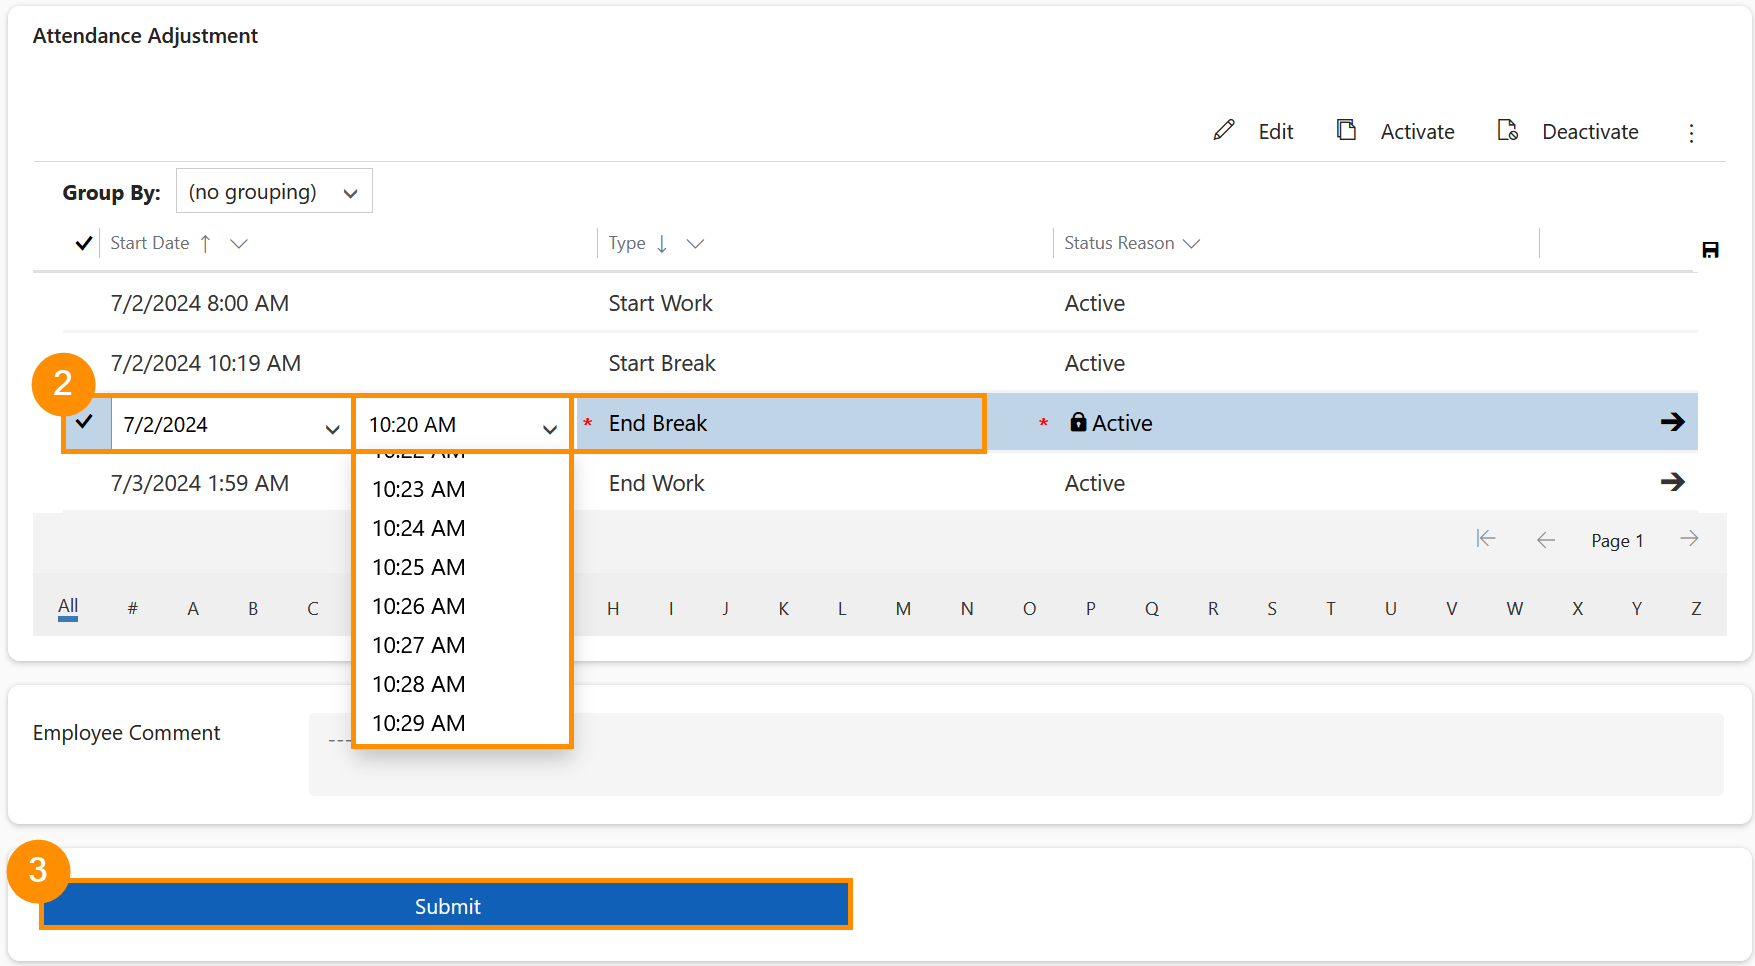Screen dimensions: 1755x966
Task: Open the Group By dropdown
Action: click(274, 191)
